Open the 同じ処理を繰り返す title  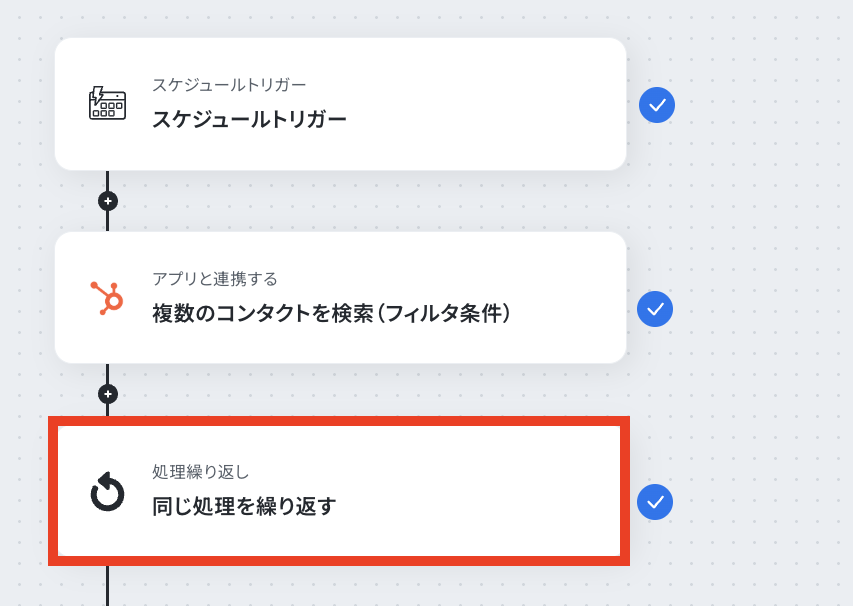tap(243, 506)
